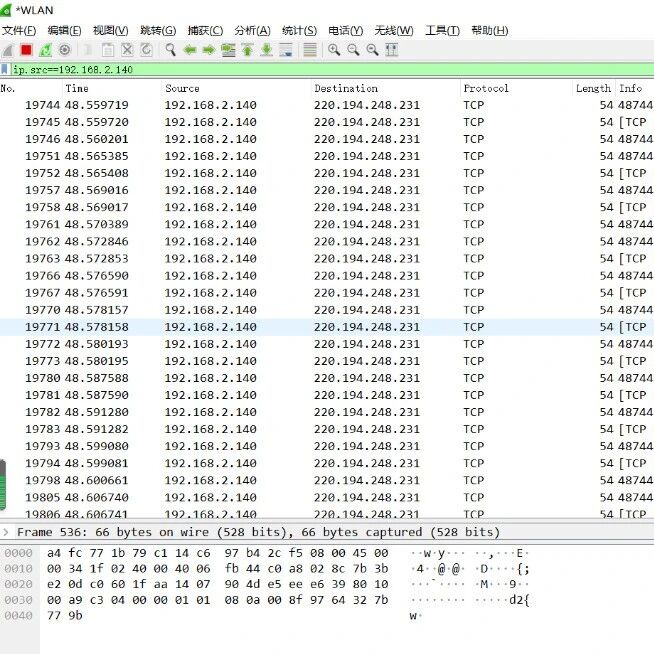Select packet number 19771 row

[300, 327]
